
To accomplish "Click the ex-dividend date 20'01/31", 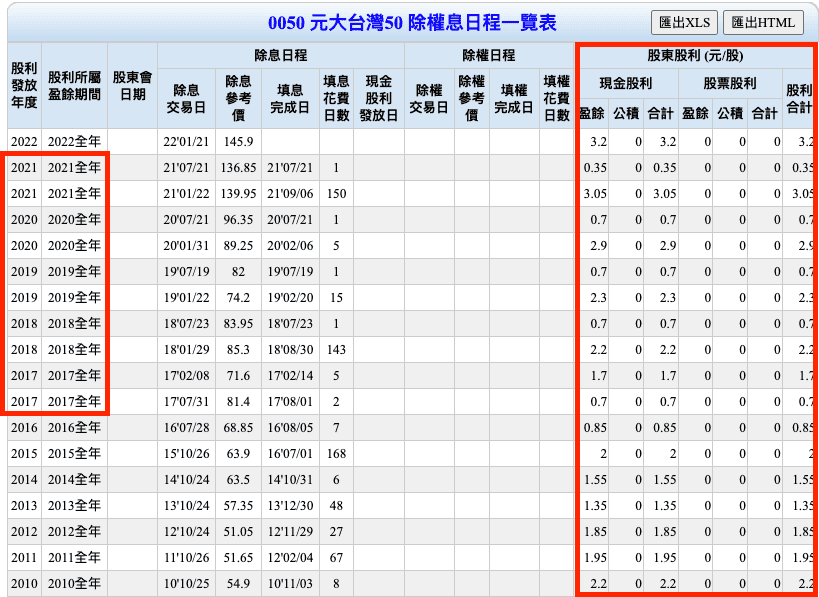I will (186, 245).
